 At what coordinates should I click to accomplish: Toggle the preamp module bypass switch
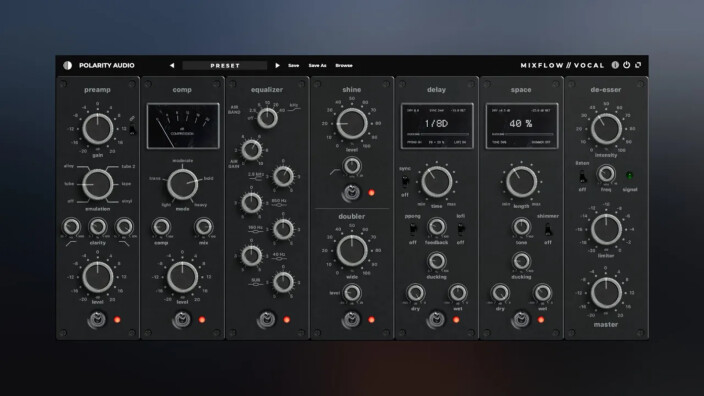[x=97, y=320]
